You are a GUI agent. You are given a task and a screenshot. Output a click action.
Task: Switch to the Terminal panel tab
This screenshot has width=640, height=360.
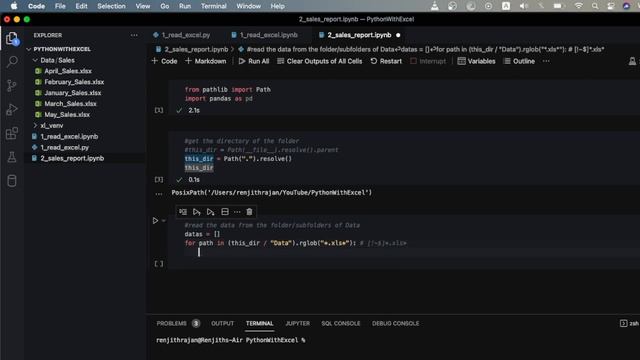click(260, 323)
